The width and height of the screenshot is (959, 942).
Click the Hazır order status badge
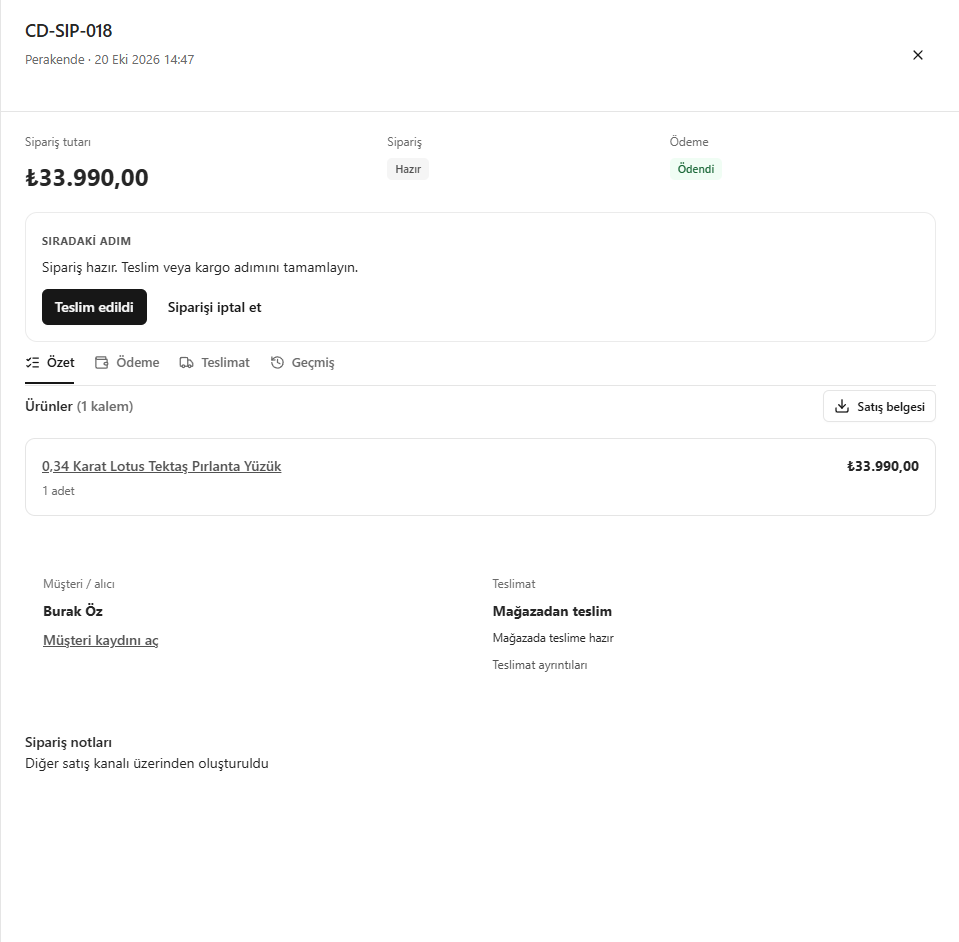point(408,169)
